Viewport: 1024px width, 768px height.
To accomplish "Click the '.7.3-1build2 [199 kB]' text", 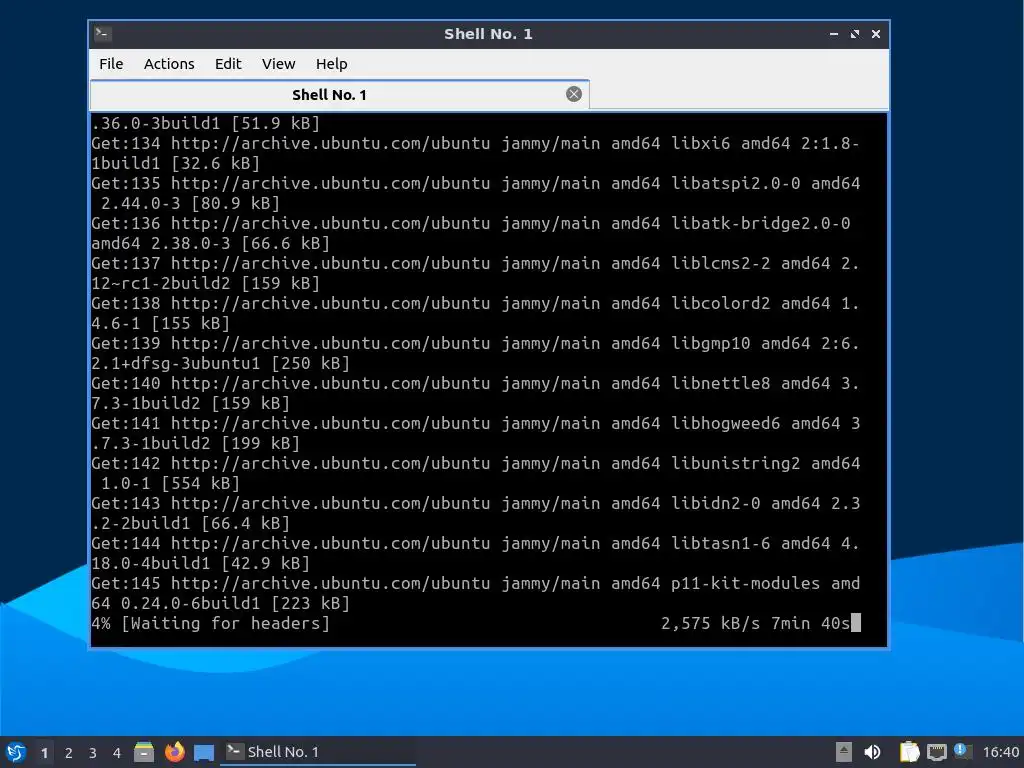I will pyautogui.click(x=196, y=443).
